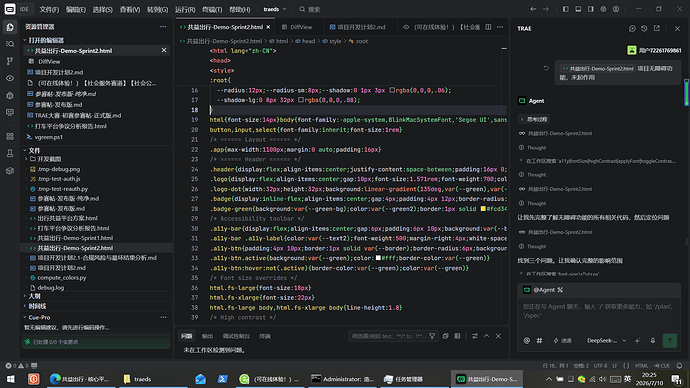Click the split editor icon in tab bar
The image size is (690, 388).
click(x=488, y=27)
